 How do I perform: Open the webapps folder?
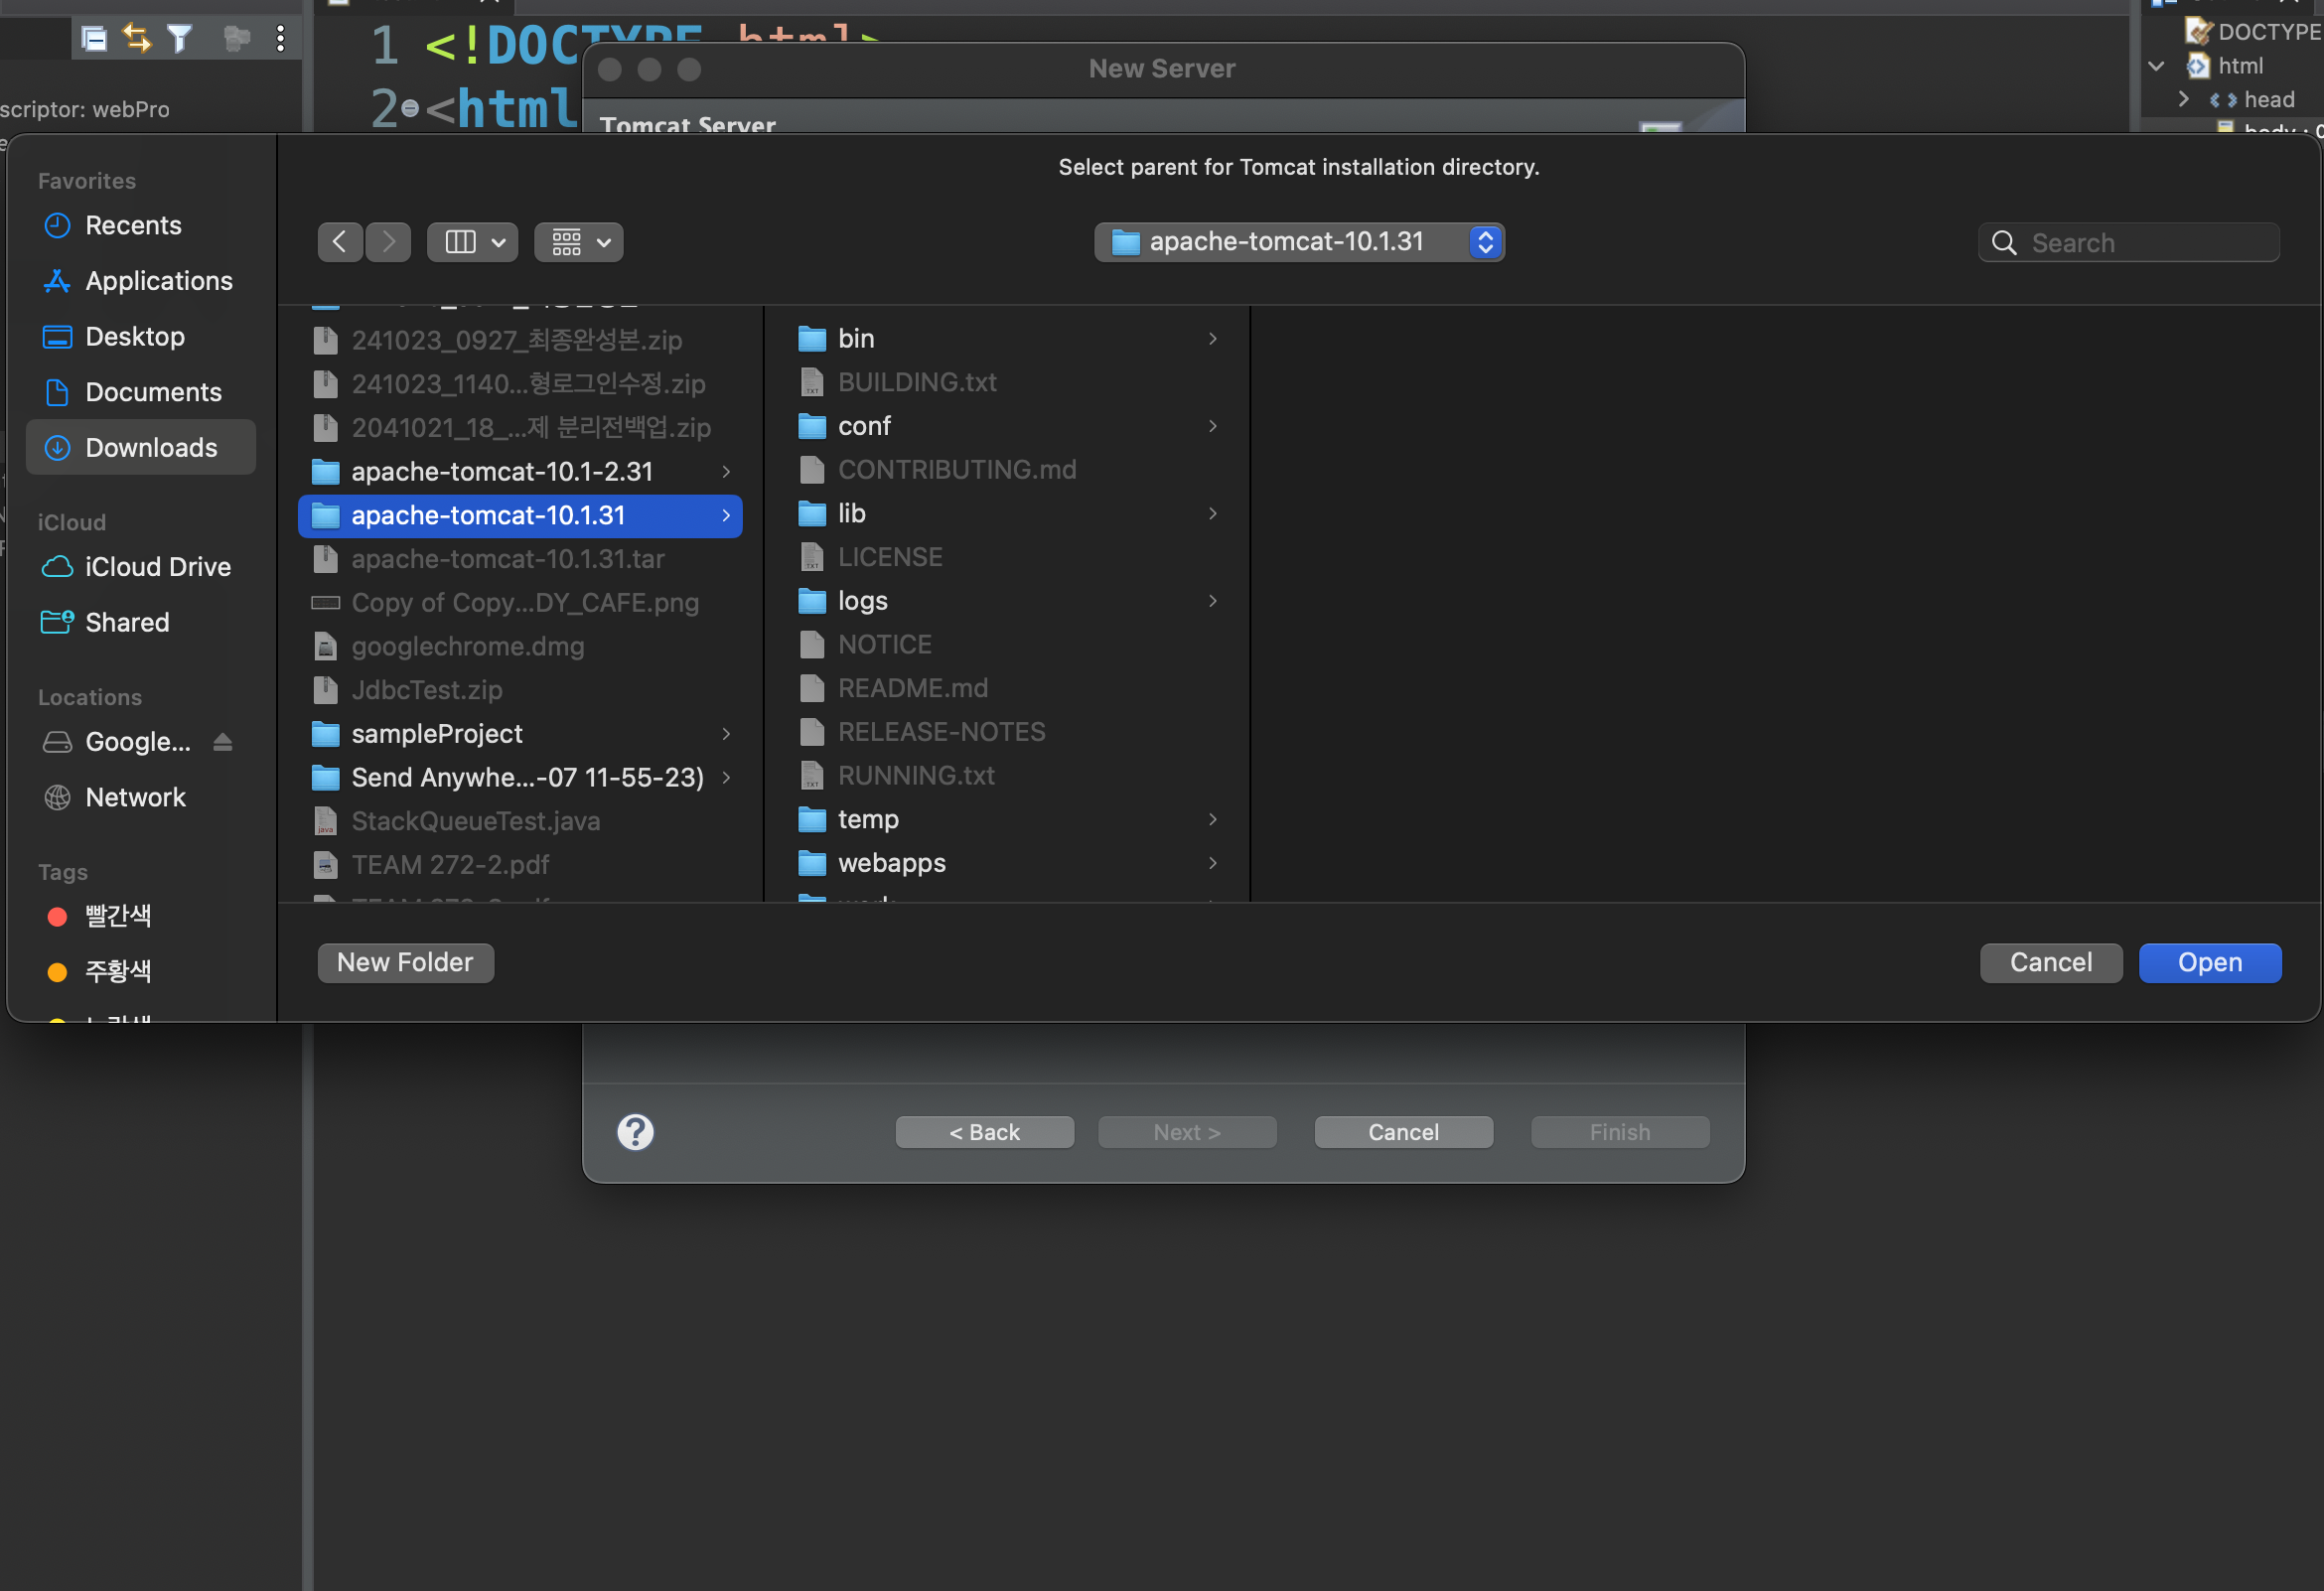pos(1008,863)
